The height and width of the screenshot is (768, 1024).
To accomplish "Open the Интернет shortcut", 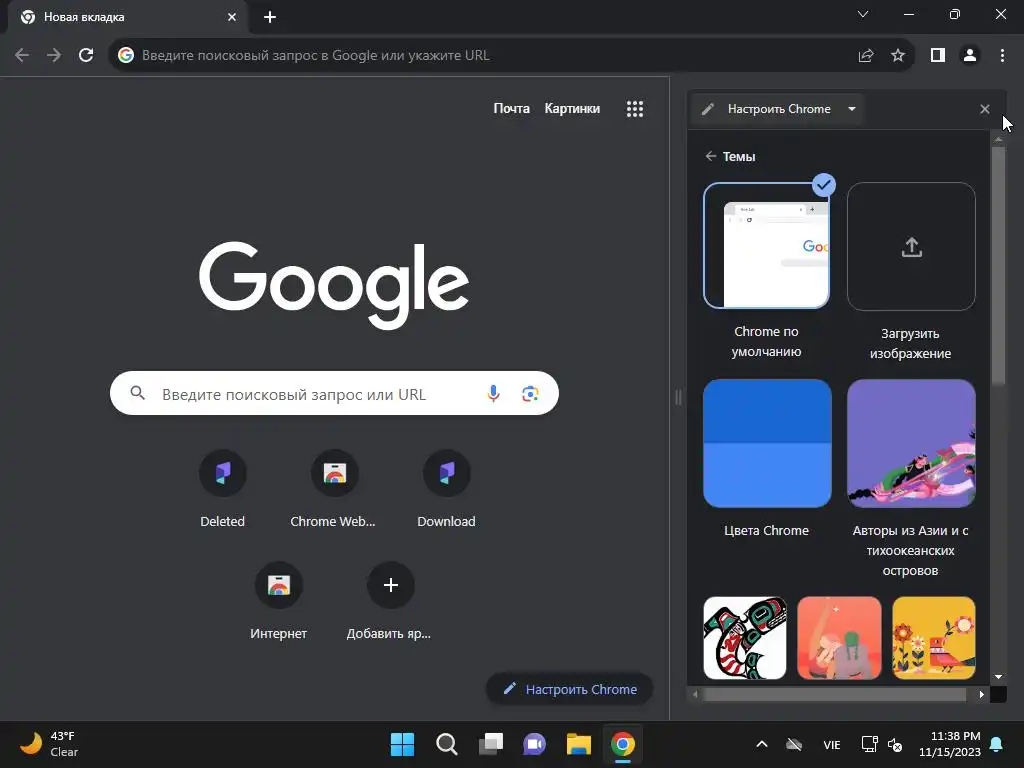I will tap(279, 601).
